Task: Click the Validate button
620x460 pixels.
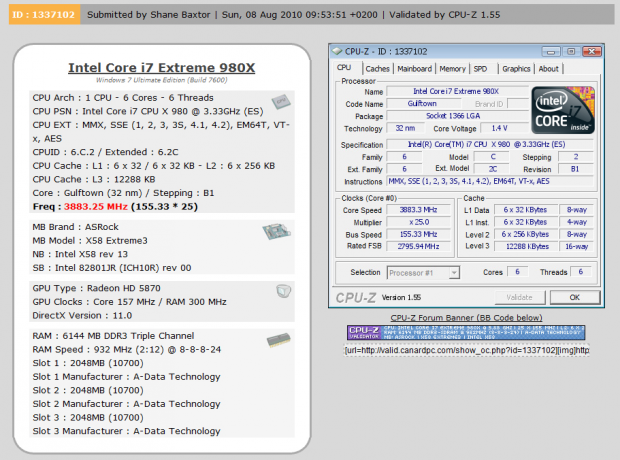Action: coord(520,297)
